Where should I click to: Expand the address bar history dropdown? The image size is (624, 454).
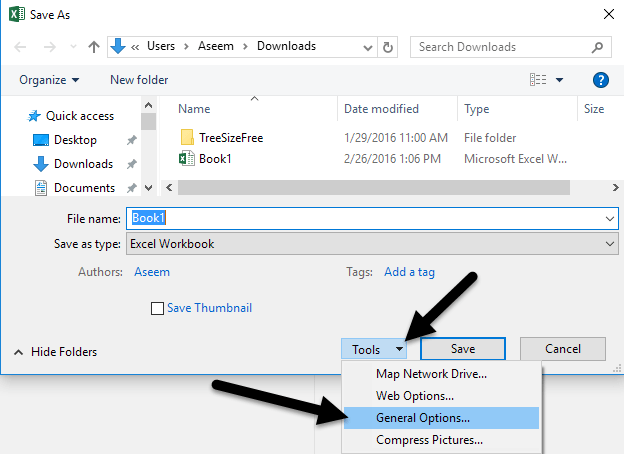[x=368, y=48]
